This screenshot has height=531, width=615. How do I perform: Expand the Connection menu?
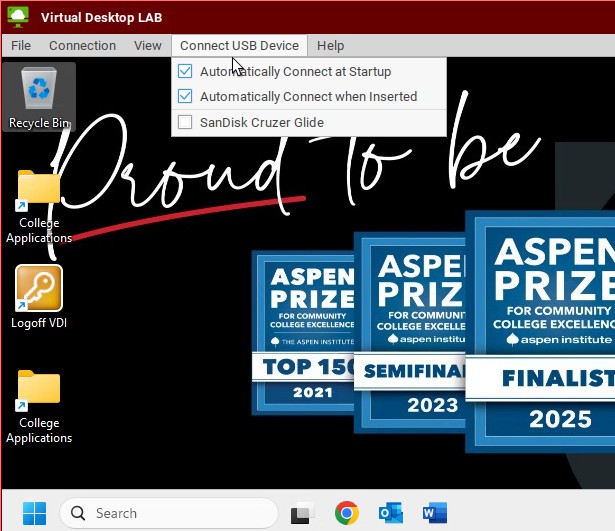[82, 46]
